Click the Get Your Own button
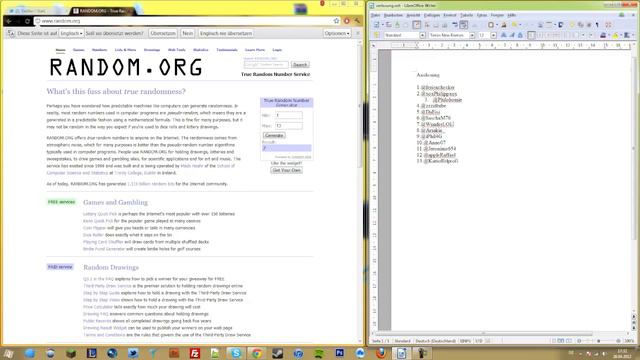This screenshot has width=640, height=360. (x=286, y=170)
